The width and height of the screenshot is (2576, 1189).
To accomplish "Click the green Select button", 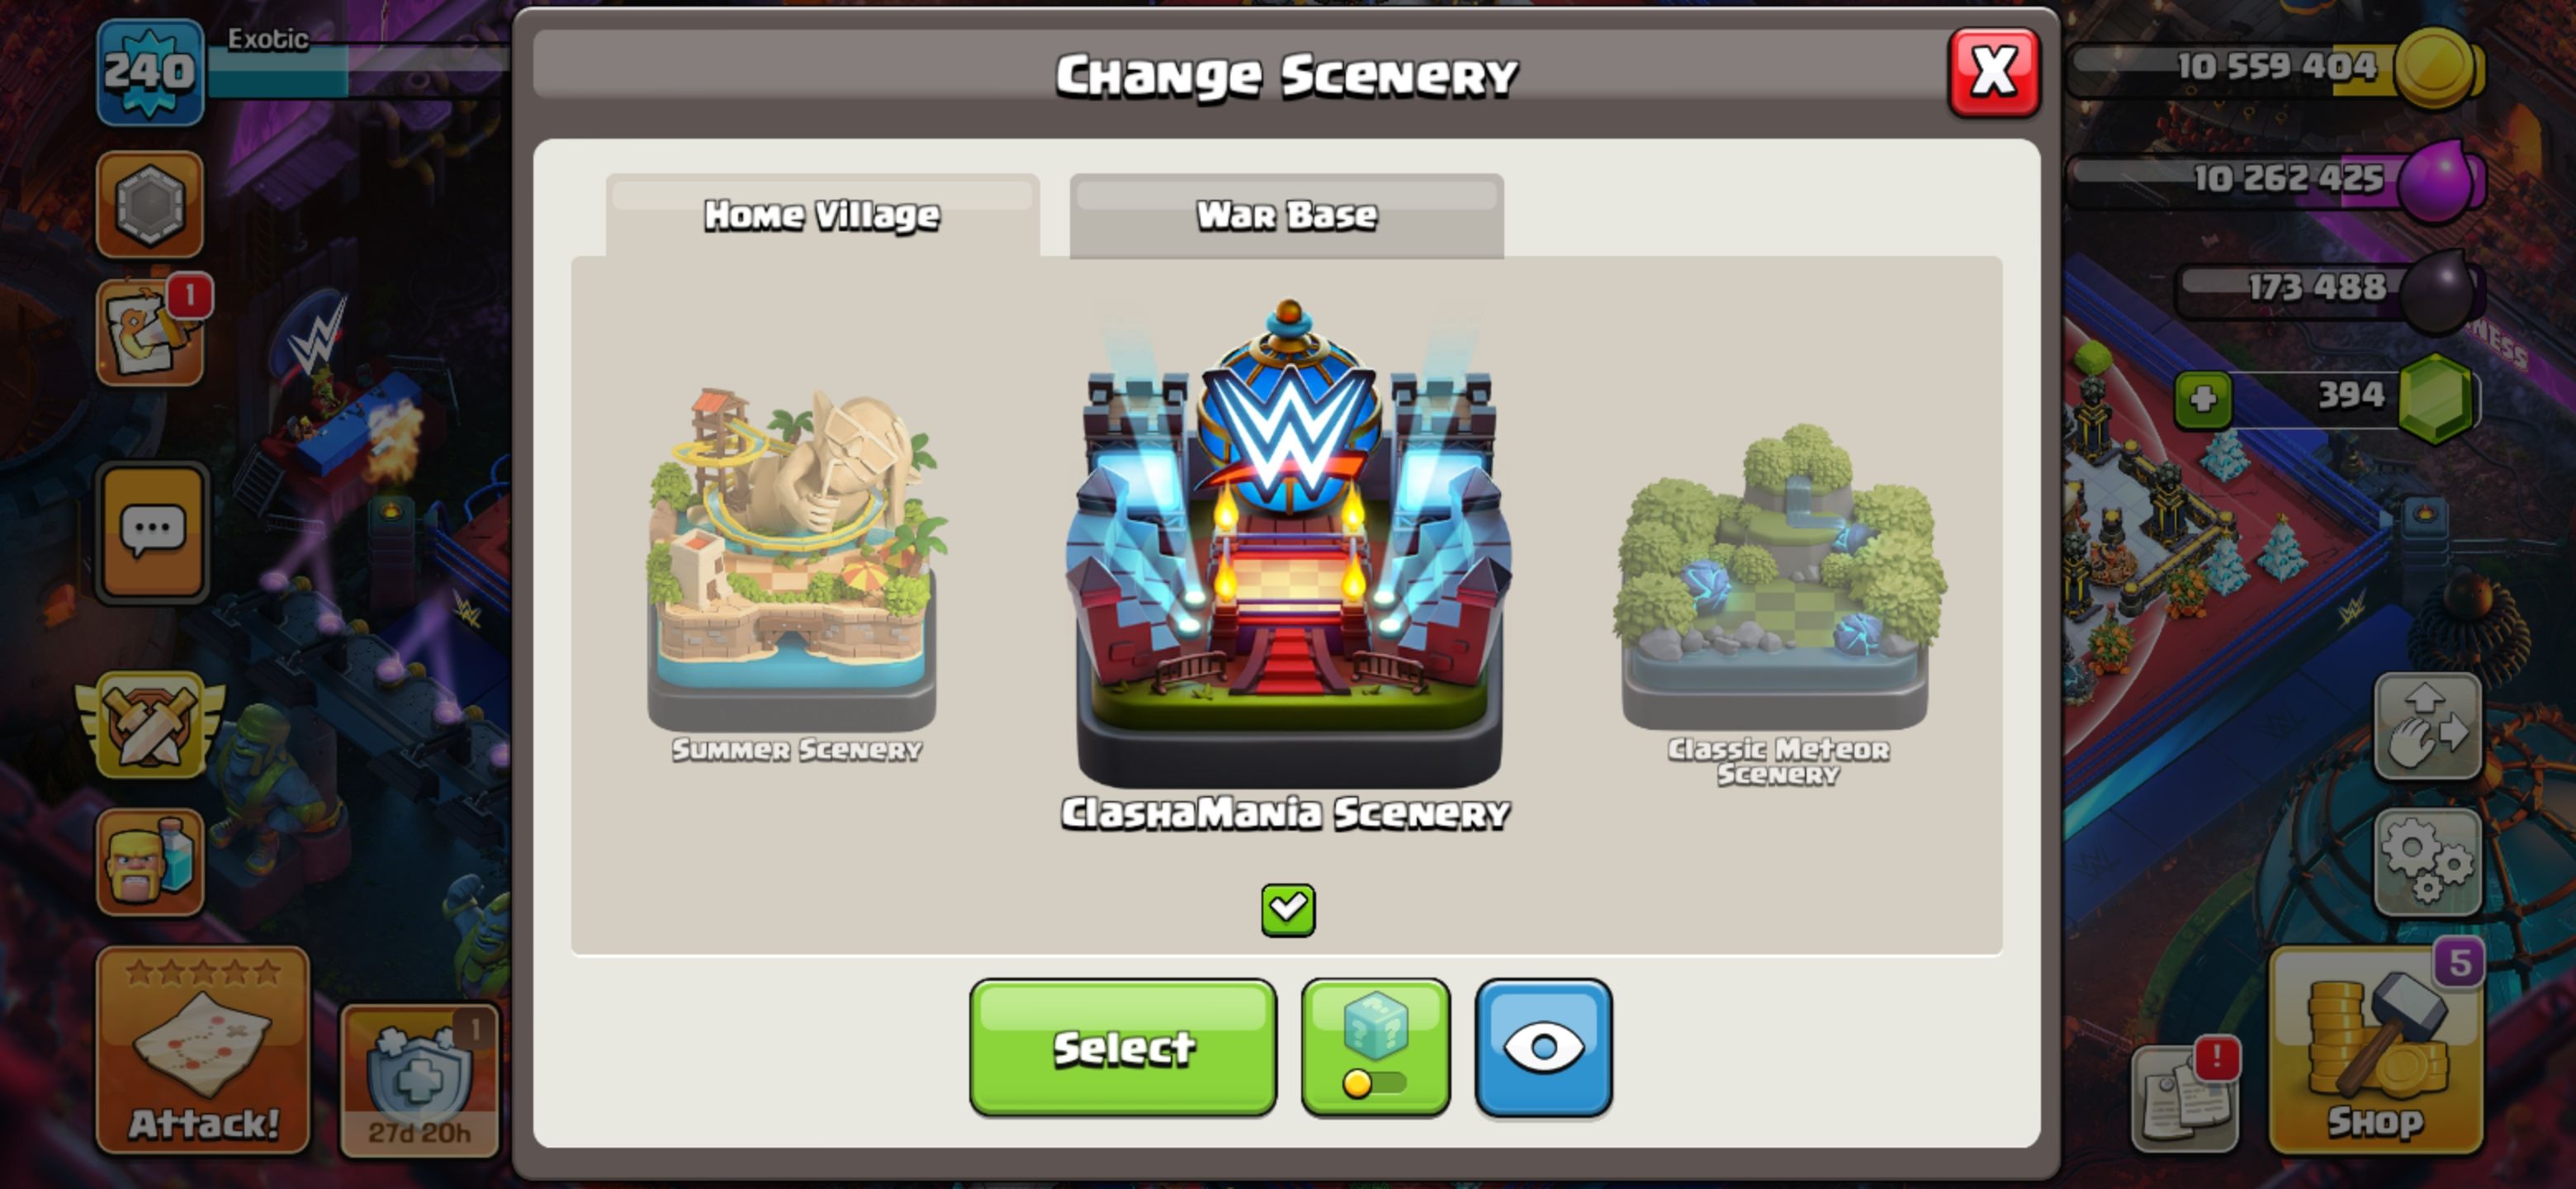I will (x=1123, y=1047).
